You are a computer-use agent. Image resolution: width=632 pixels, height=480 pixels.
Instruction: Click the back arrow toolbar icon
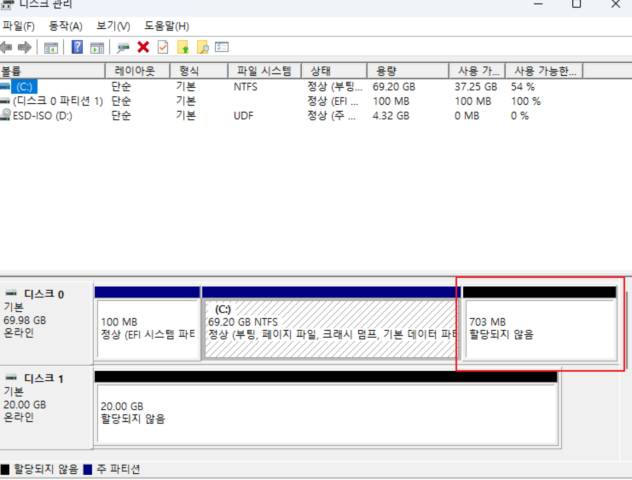point(7,47)
